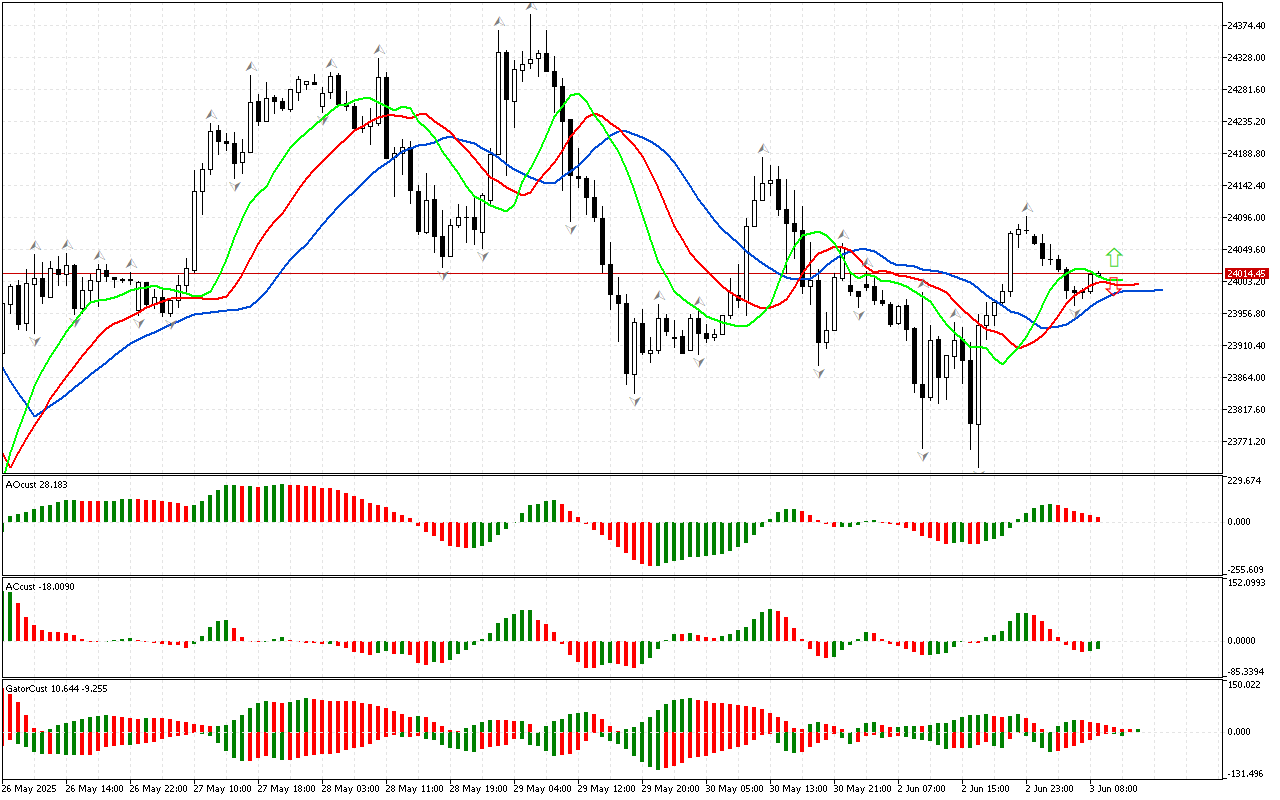Select the up fractal above the chart's highest candle
The width and height of the screenshot is (1280, 800).
tap(531, 6)
